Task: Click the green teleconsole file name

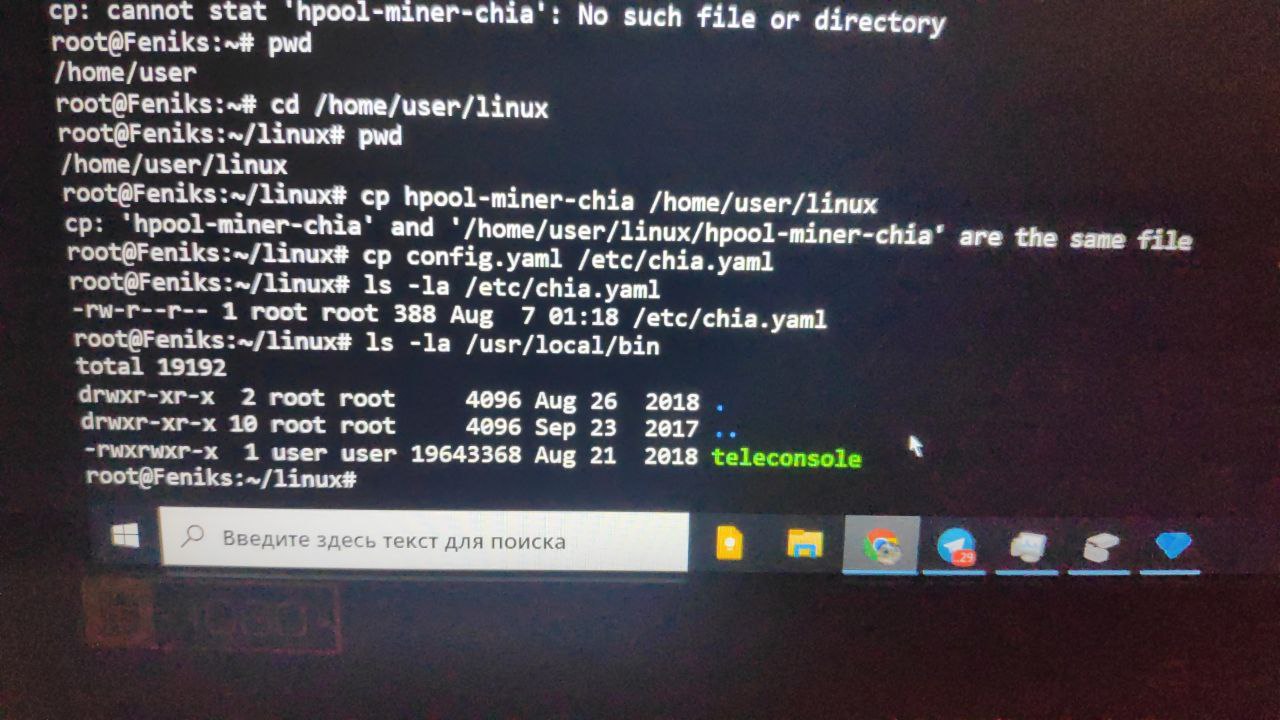Action: pyautogui.click(x=786, y=458)
